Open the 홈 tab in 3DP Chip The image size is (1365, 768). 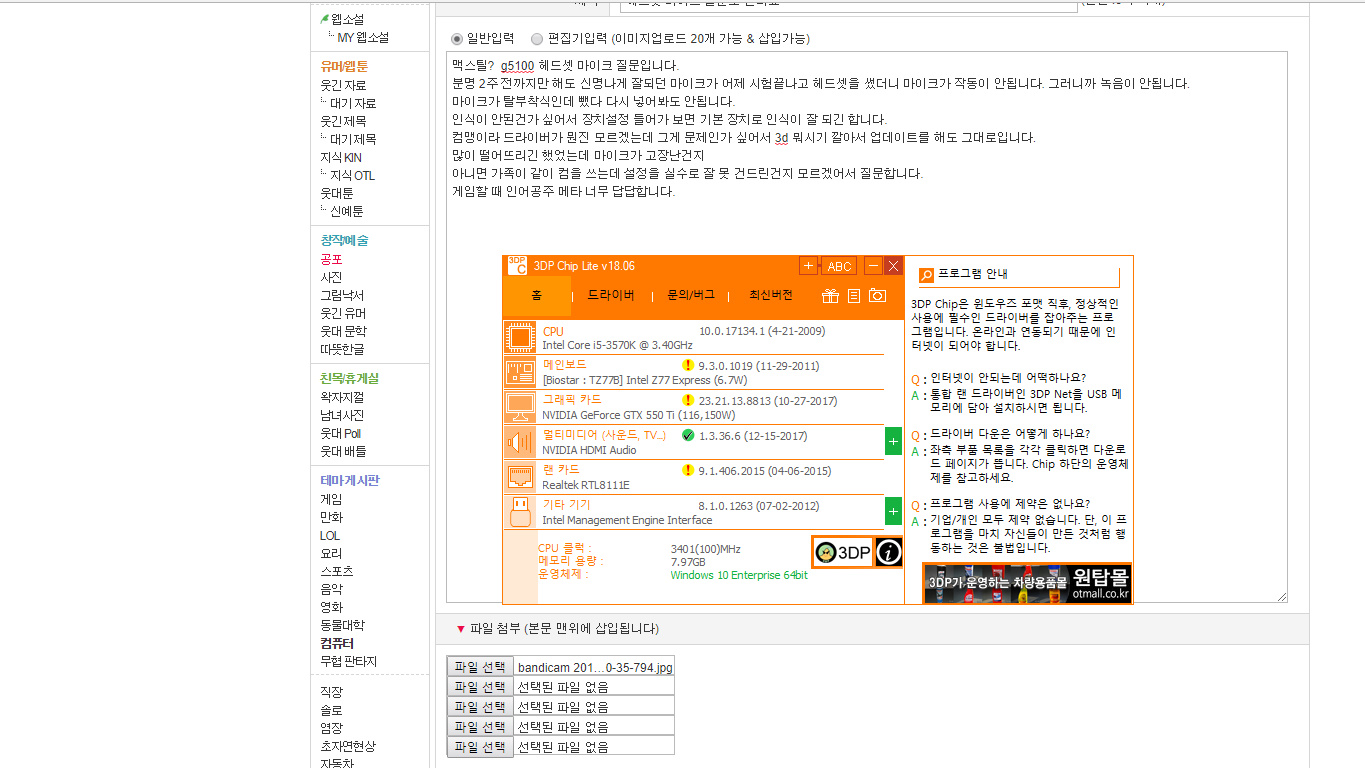click(537, 296)
